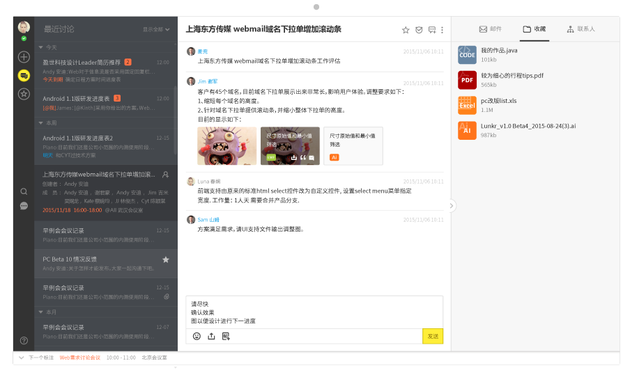The image size is (630, 377).
Task: Send the message with yellow 发送 button
Action: coord(433,336)
